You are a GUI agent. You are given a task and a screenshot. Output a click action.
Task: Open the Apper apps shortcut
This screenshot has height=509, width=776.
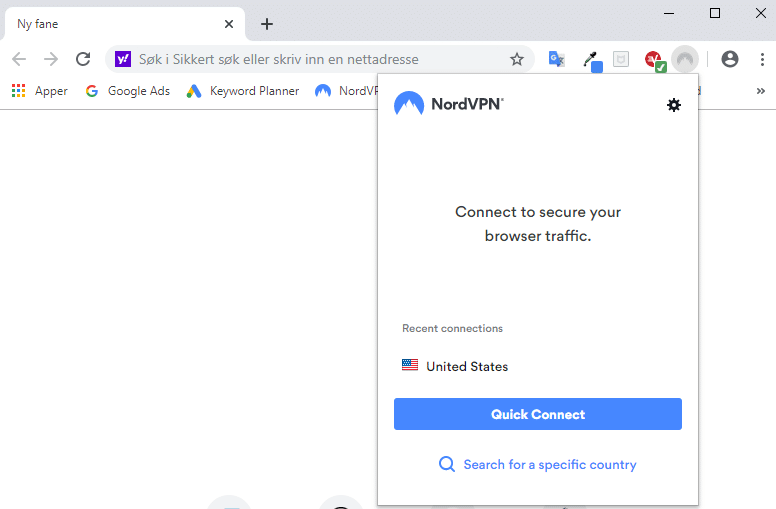40,91
